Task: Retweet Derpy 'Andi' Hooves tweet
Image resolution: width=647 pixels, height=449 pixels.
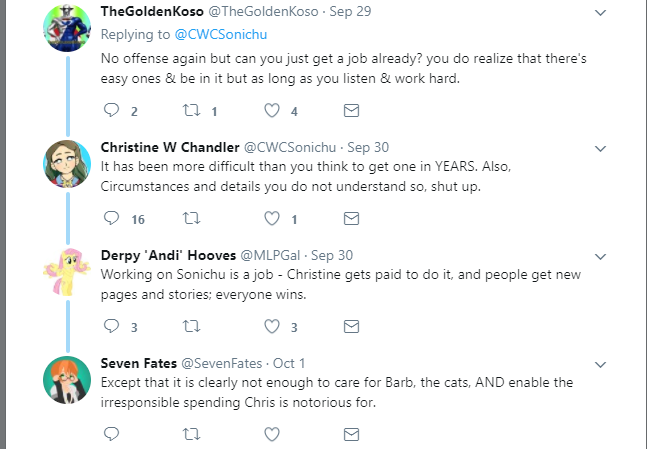Action: [x=191, y=326]
